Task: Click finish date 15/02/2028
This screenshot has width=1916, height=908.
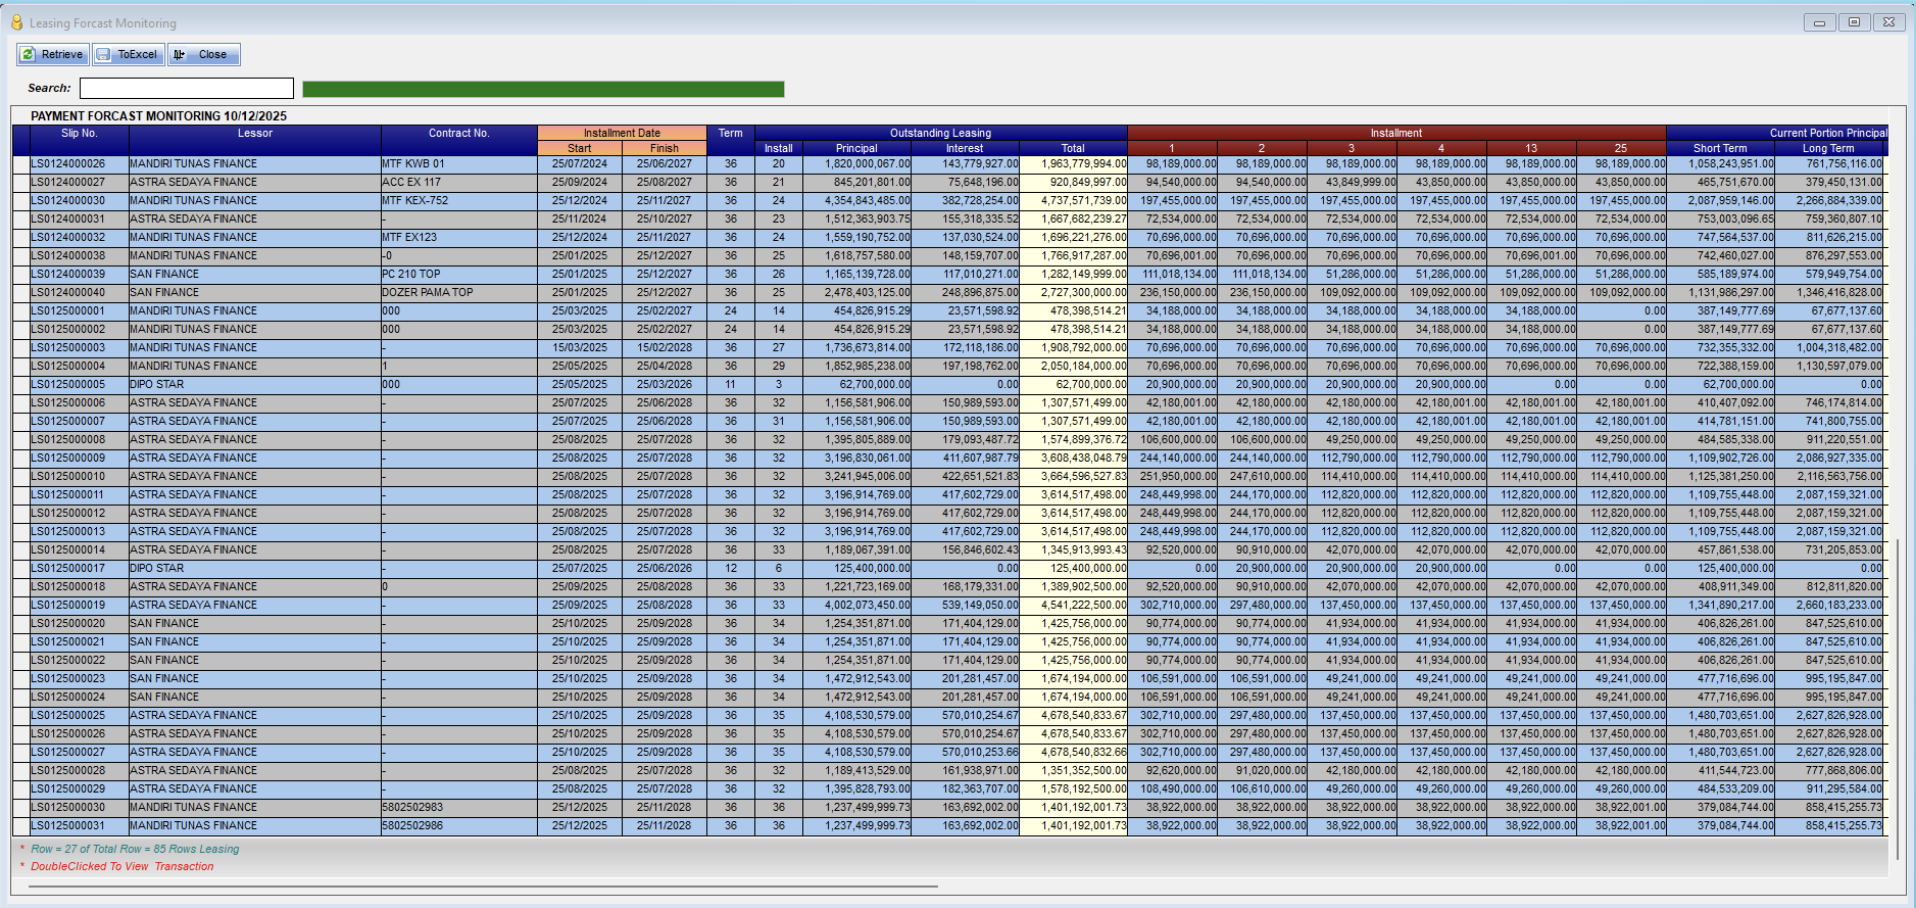Action: pos(664,348)
